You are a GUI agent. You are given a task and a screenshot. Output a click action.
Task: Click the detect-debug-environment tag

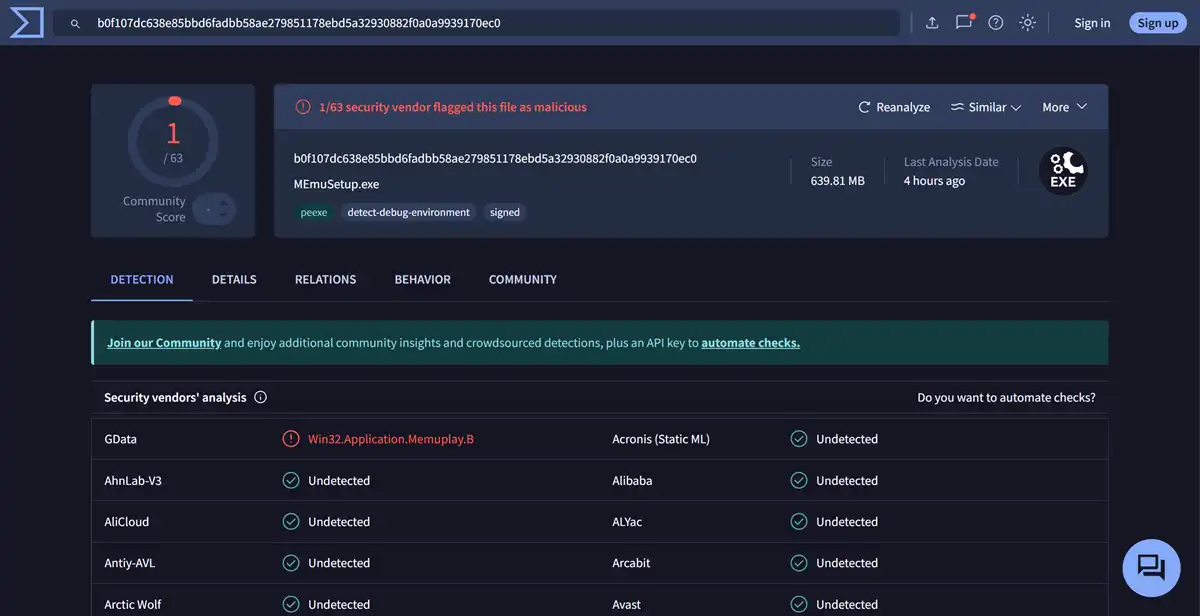pos(408,212)
